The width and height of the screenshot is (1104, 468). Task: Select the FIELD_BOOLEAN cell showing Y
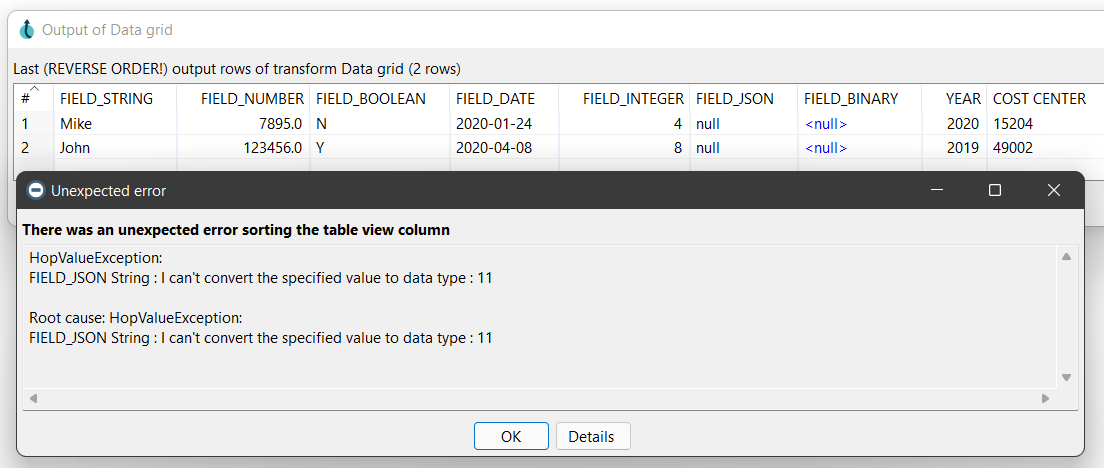(380, 148)
